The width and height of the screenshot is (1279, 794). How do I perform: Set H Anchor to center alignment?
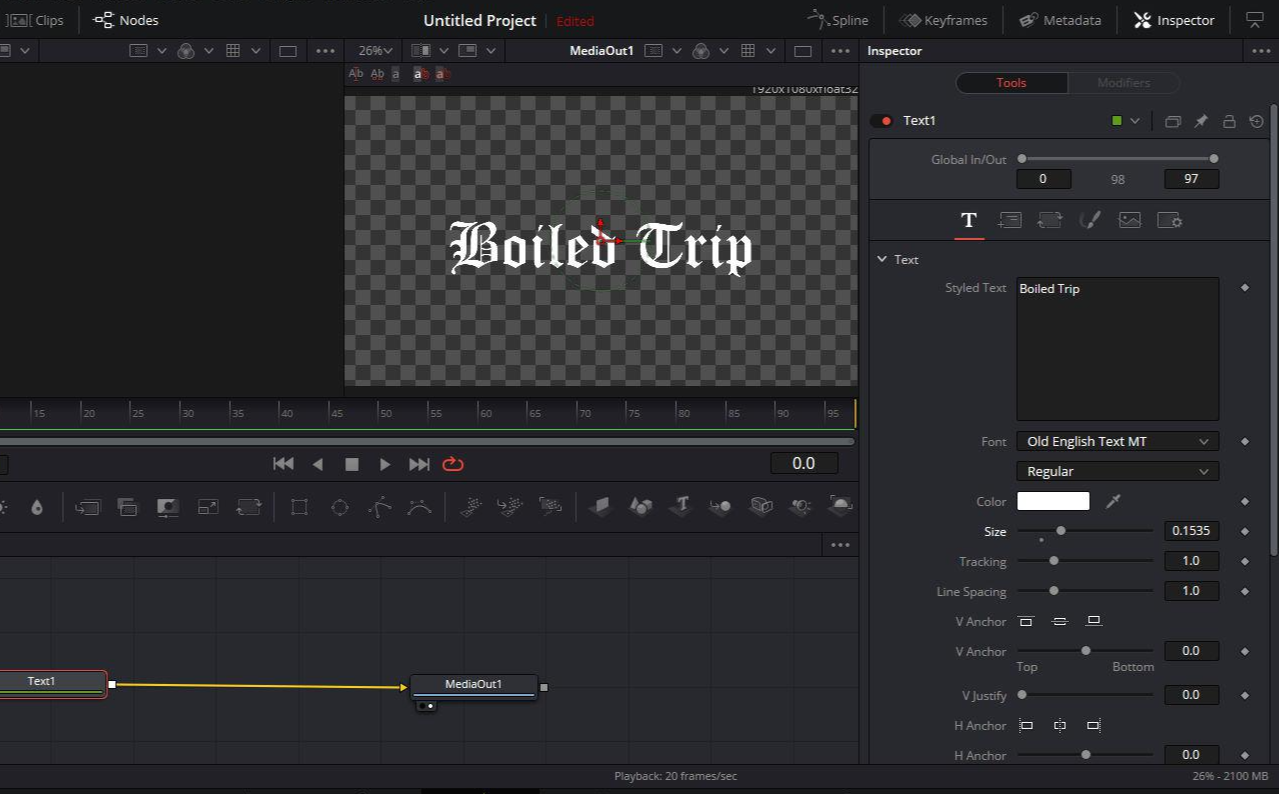(1060, 725)
